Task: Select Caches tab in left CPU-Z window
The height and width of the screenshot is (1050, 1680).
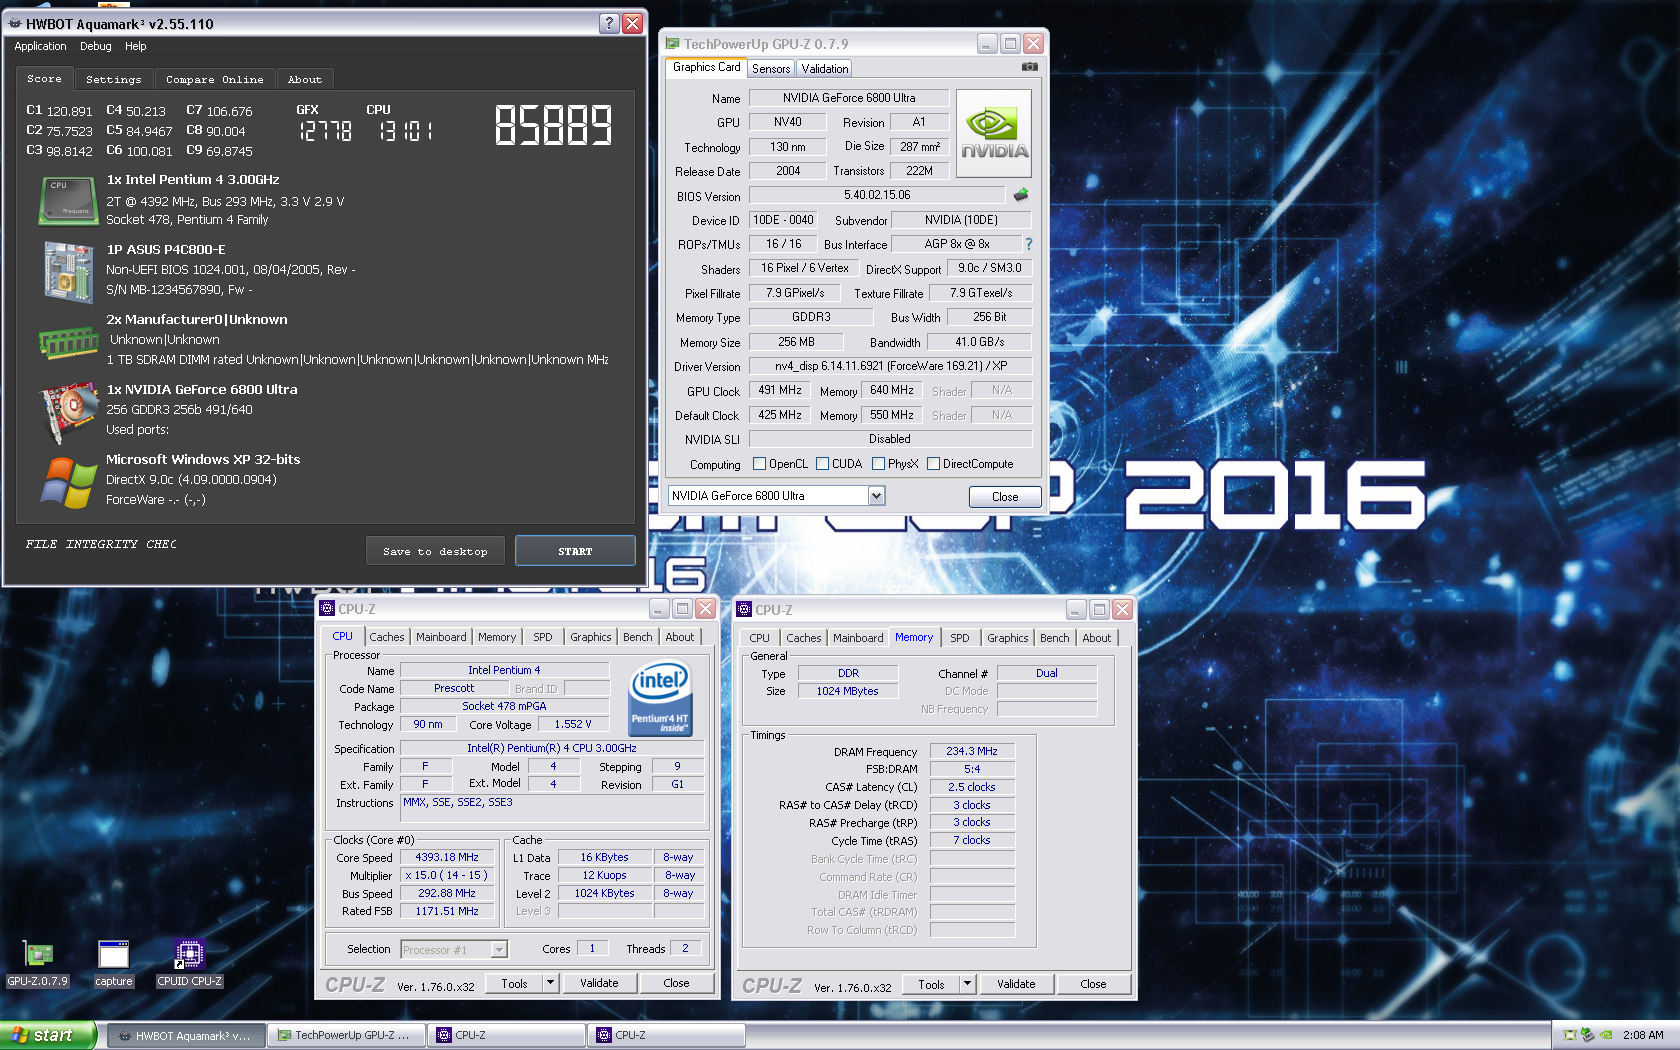Action: (x=387, y=637)
